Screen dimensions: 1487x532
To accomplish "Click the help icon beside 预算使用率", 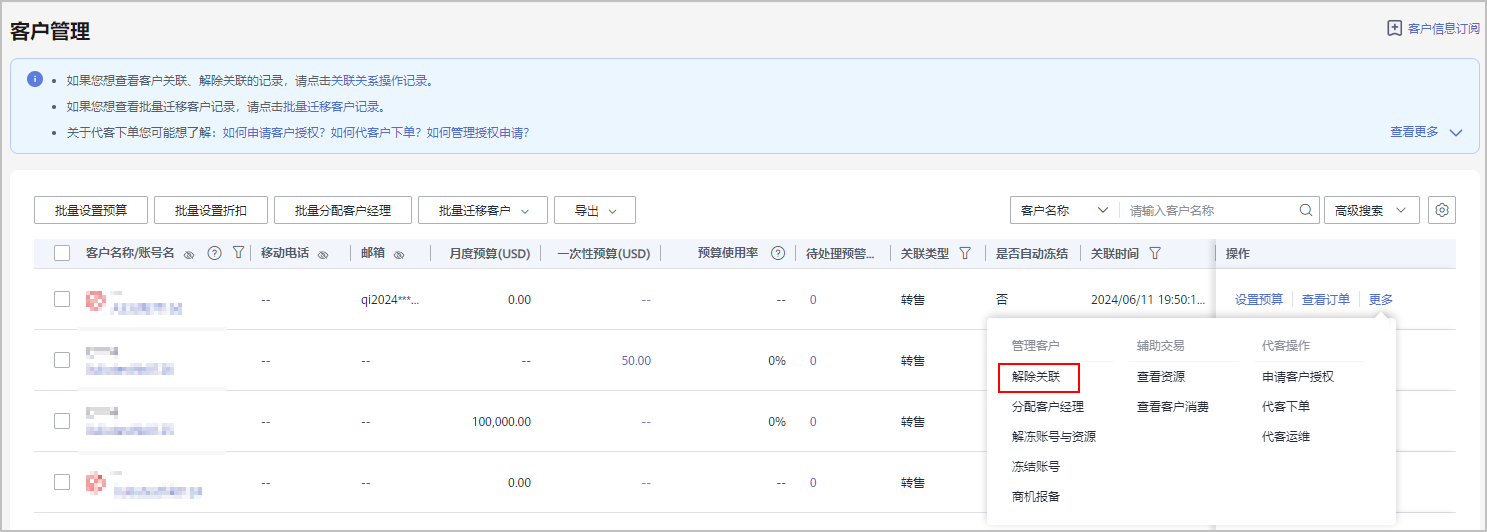I will point(778,254).
